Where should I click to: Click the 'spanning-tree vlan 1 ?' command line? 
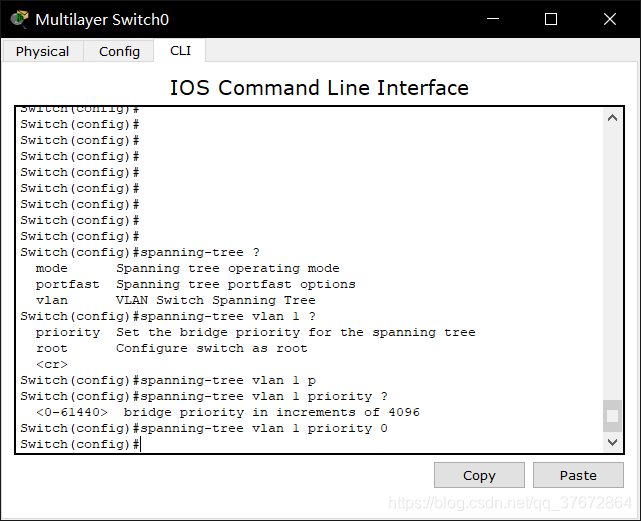click(x=168, y=316)
